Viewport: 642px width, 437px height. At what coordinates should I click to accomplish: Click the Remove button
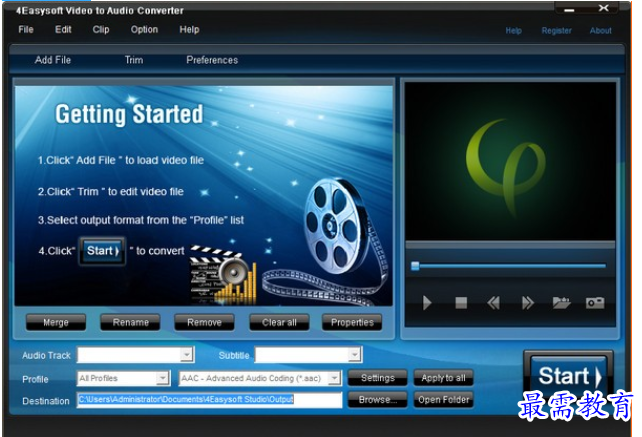point(204,322)
